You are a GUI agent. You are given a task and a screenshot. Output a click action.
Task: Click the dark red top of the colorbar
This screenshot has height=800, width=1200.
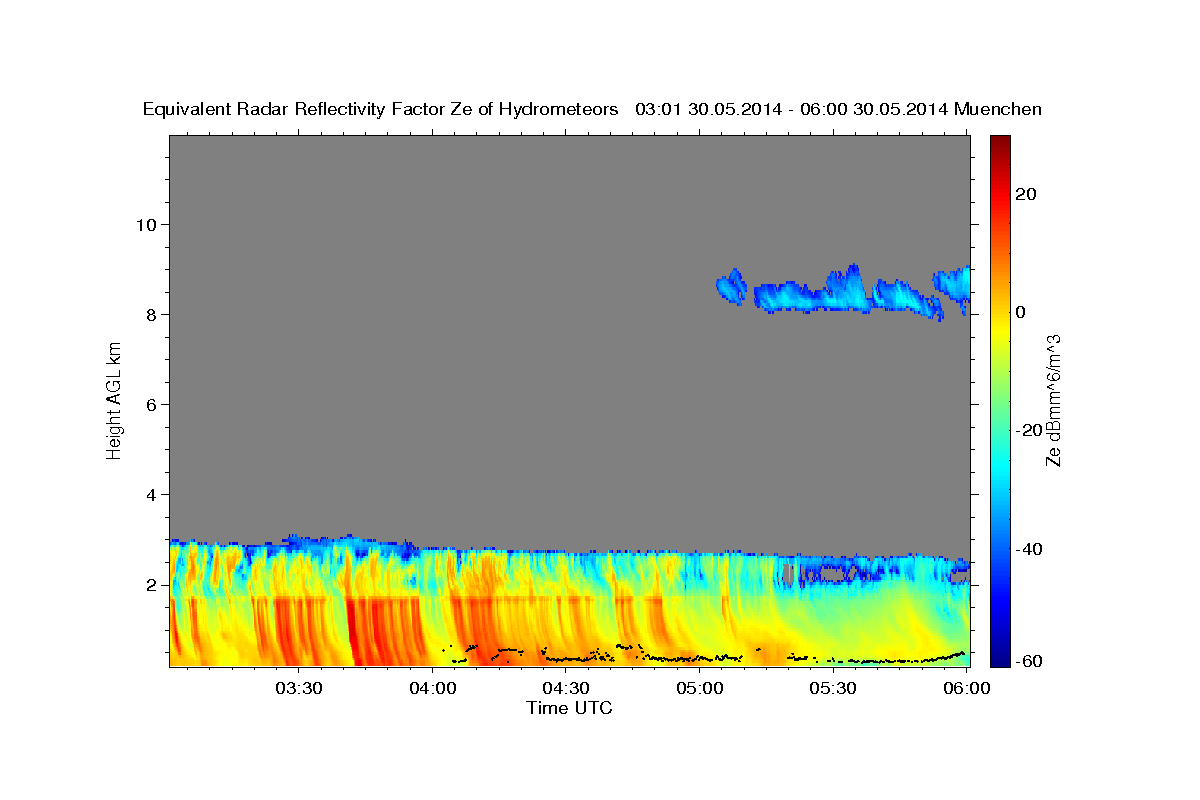point(1000,145)
